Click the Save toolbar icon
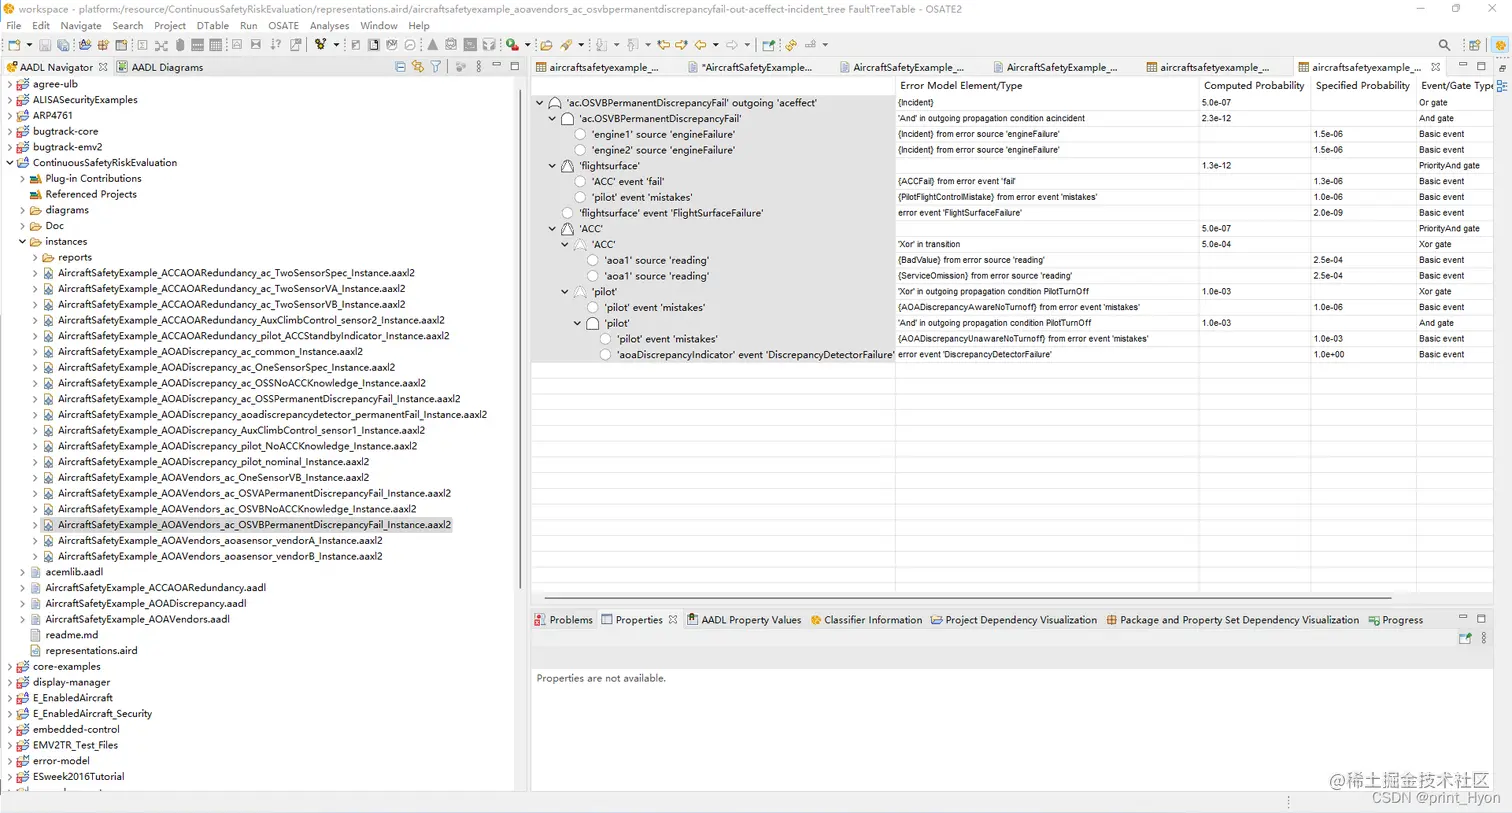The image size is (1512, 813). coord(45,45)
